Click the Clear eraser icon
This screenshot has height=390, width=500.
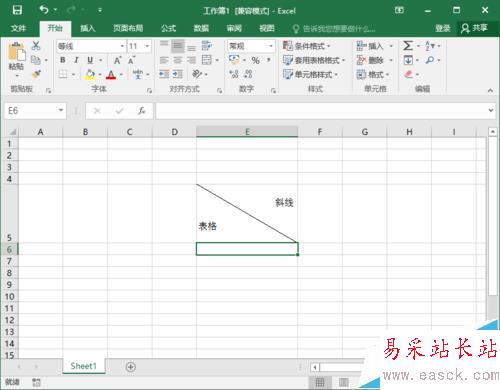coord(408,74)
